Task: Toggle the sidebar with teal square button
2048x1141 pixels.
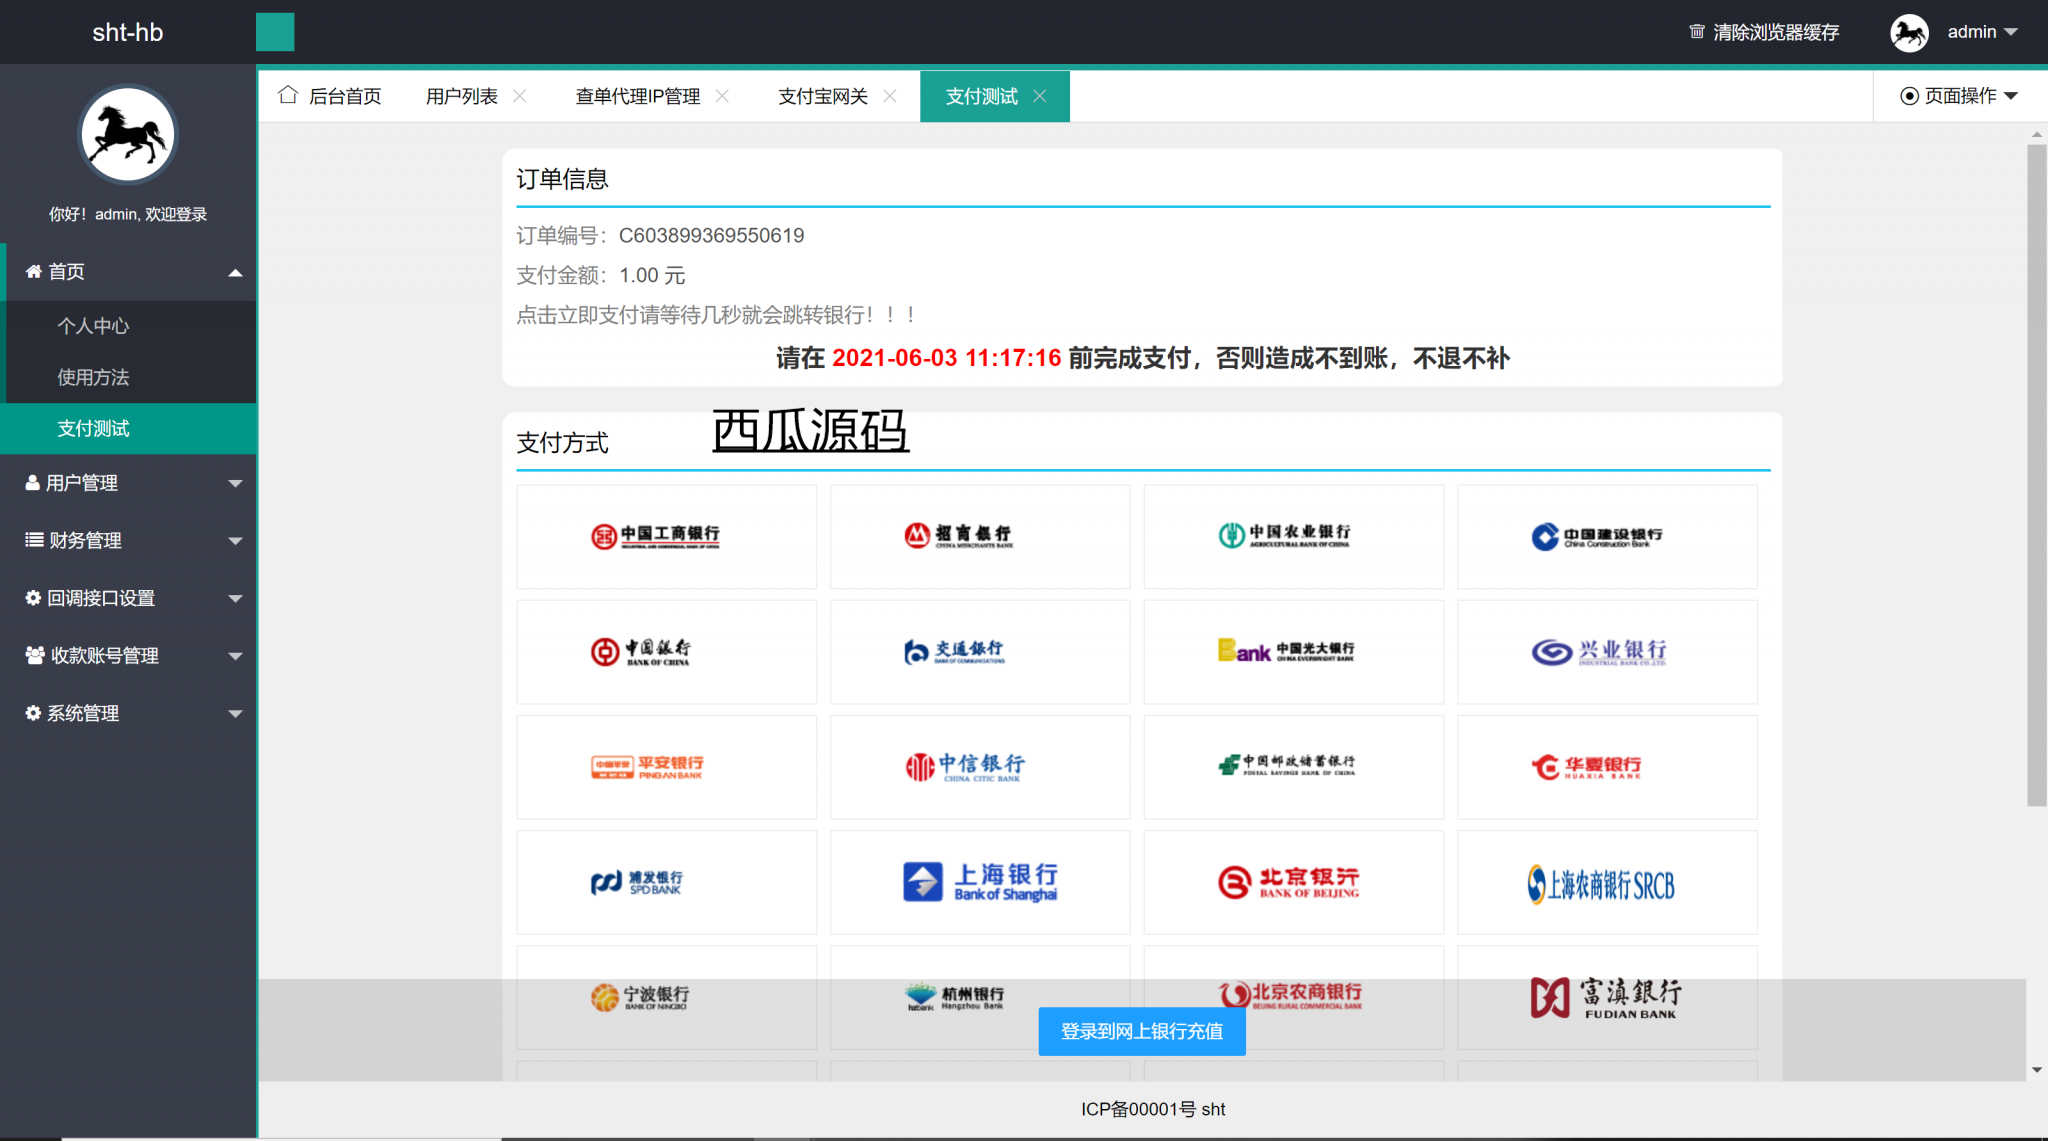Action: [x=275, y=32]
